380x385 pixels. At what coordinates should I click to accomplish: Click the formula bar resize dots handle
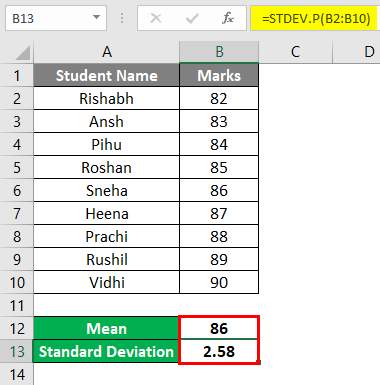(x=122, y=18)
